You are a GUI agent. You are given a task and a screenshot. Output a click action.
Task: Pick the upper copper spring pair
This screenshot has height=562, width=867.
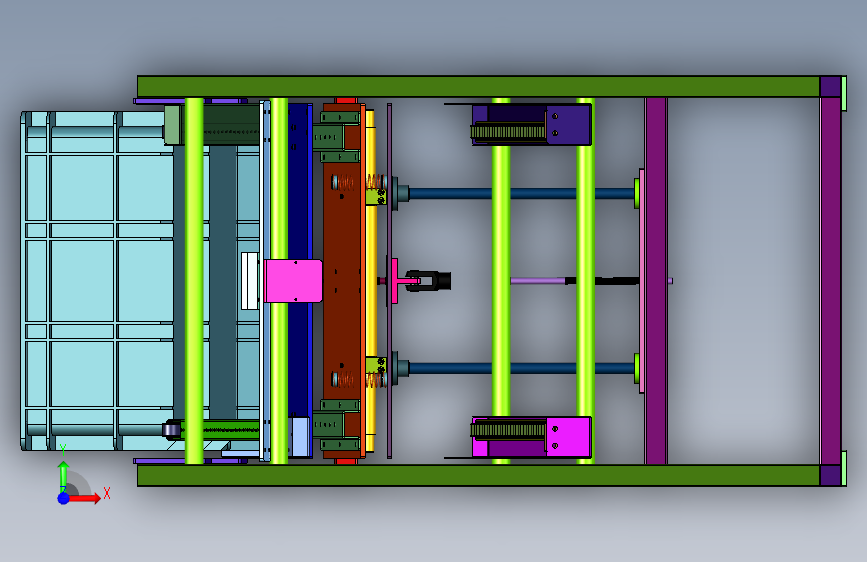(x=359, y=181)
